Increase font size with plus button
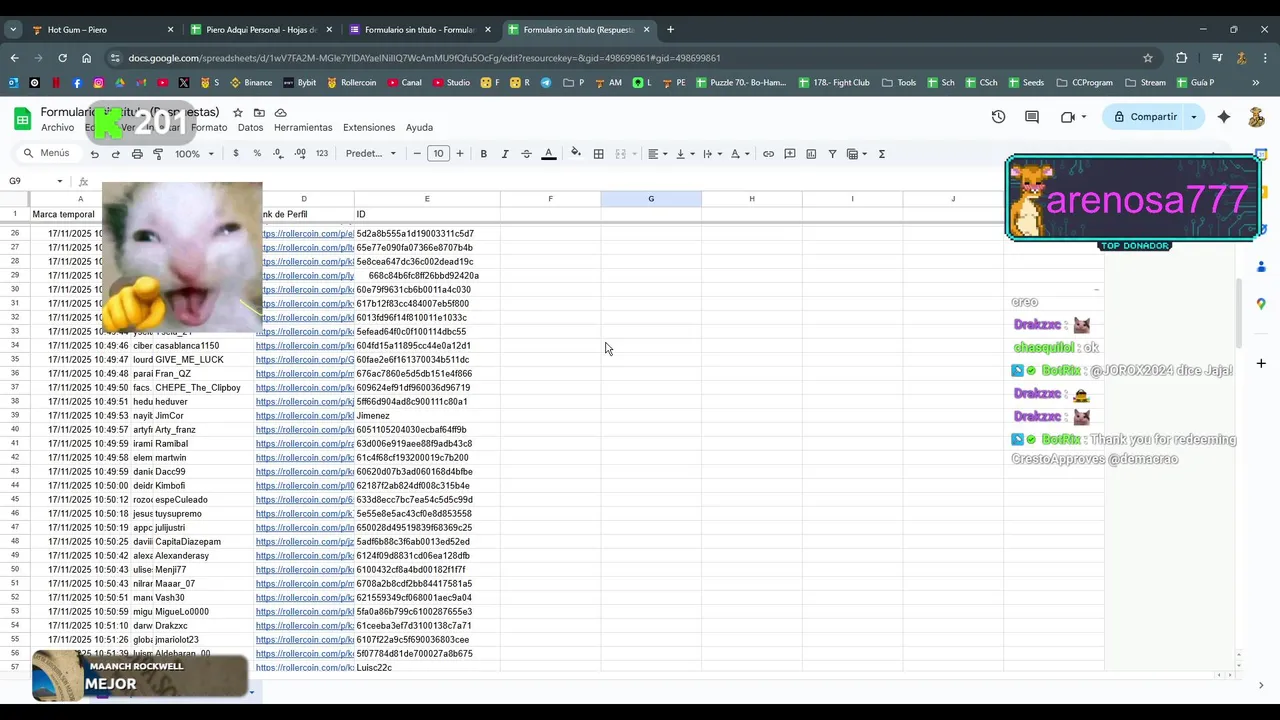 click(x=460, y=154)
